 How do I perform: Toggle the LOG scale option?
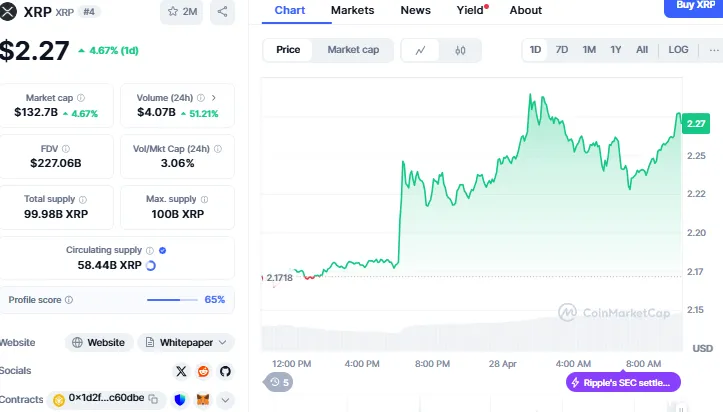click(x=678, y=50)
